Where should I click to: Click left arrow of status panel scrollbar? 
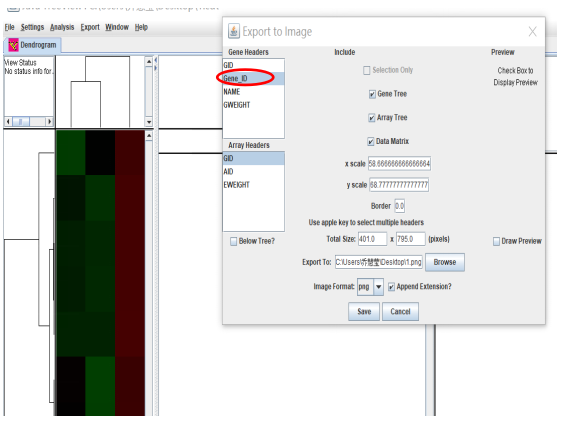point(8,121)
